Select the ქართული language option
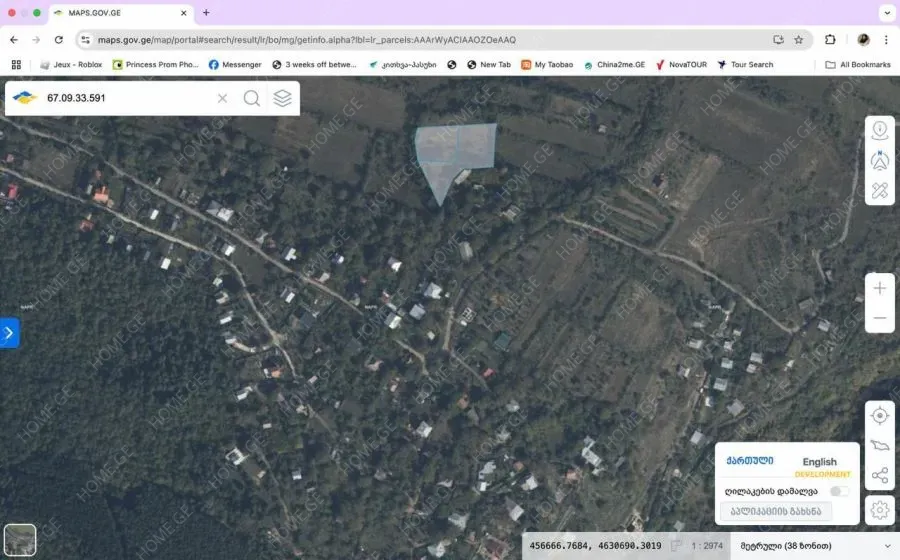The image size is (900, 560). click(x=749, y=461)
